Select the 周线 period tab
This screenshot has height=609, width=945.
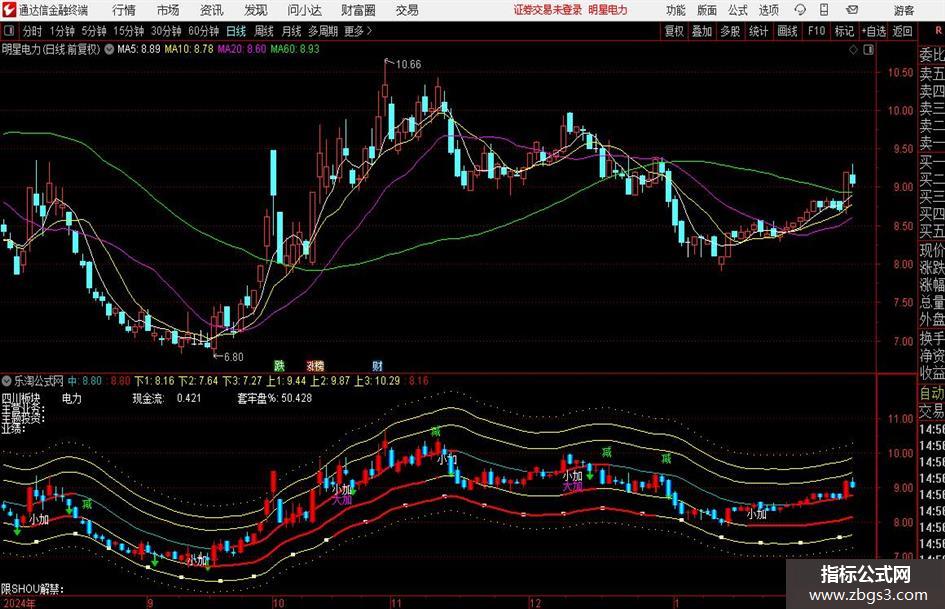click(x=264, y=31)
